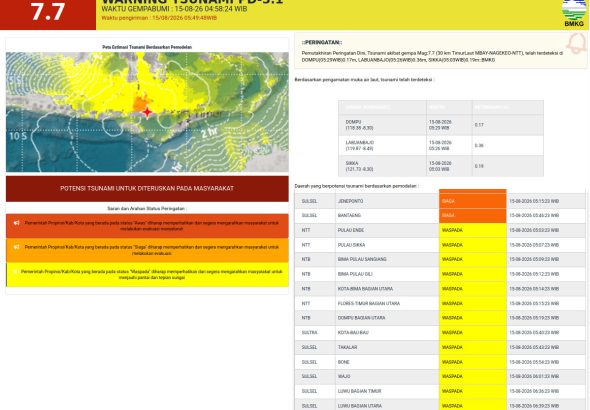Click the BONE area name
Viewport: 590px width, 410px height.
(x=344, y=362)
